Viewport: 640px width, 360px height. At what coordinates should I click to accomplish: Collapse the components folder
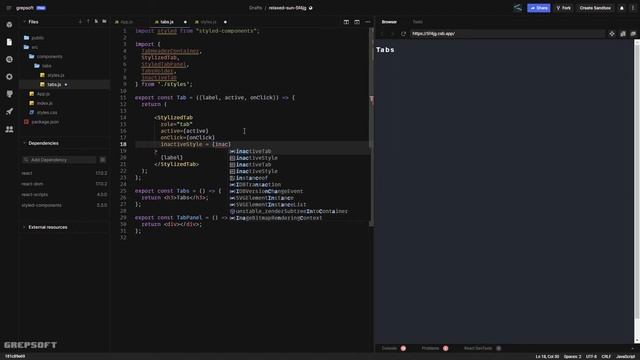click(x=46, y=56)
